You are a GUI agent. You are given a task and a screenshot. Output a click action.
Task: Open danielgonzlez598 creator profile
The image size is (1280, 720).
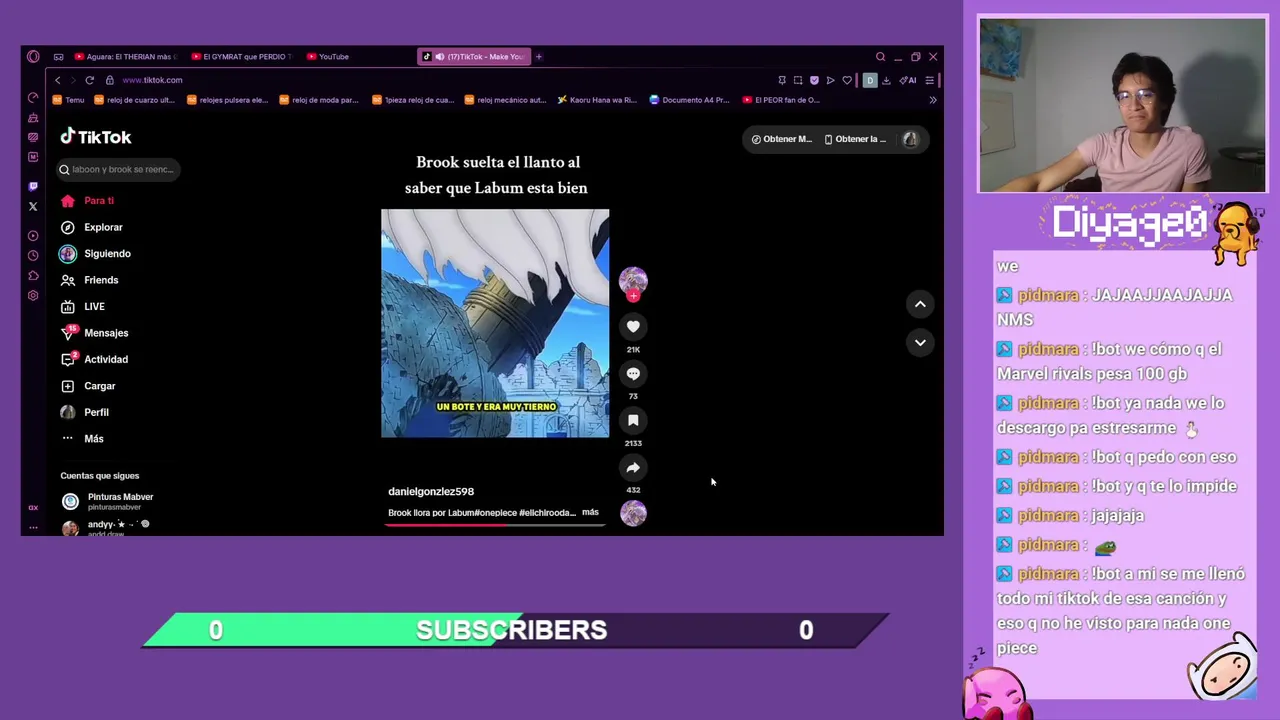(431, 491)
